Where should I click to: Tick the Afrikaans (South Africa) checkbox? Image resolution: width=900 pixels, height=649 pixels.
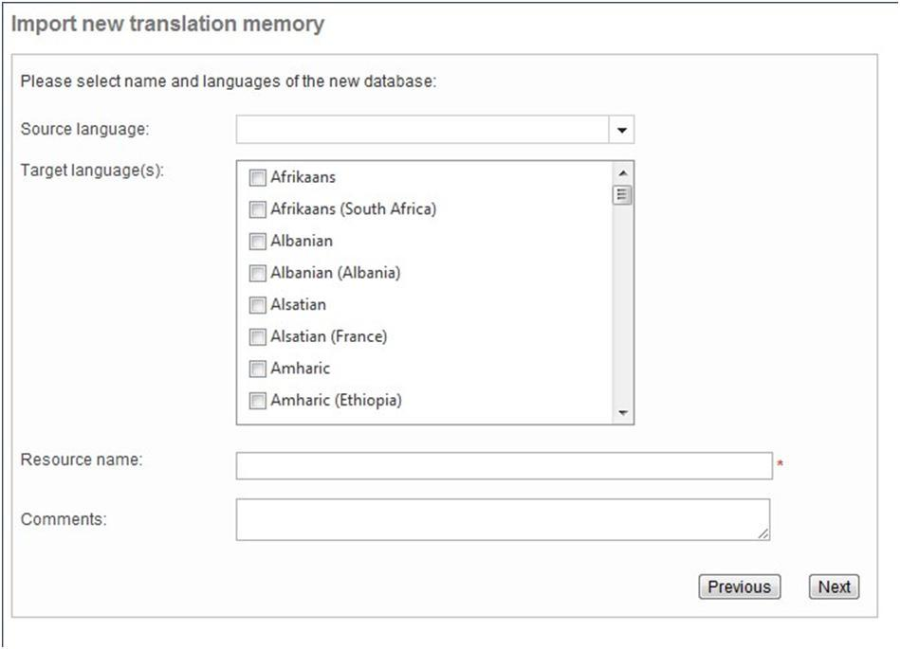tap(257, 210)
